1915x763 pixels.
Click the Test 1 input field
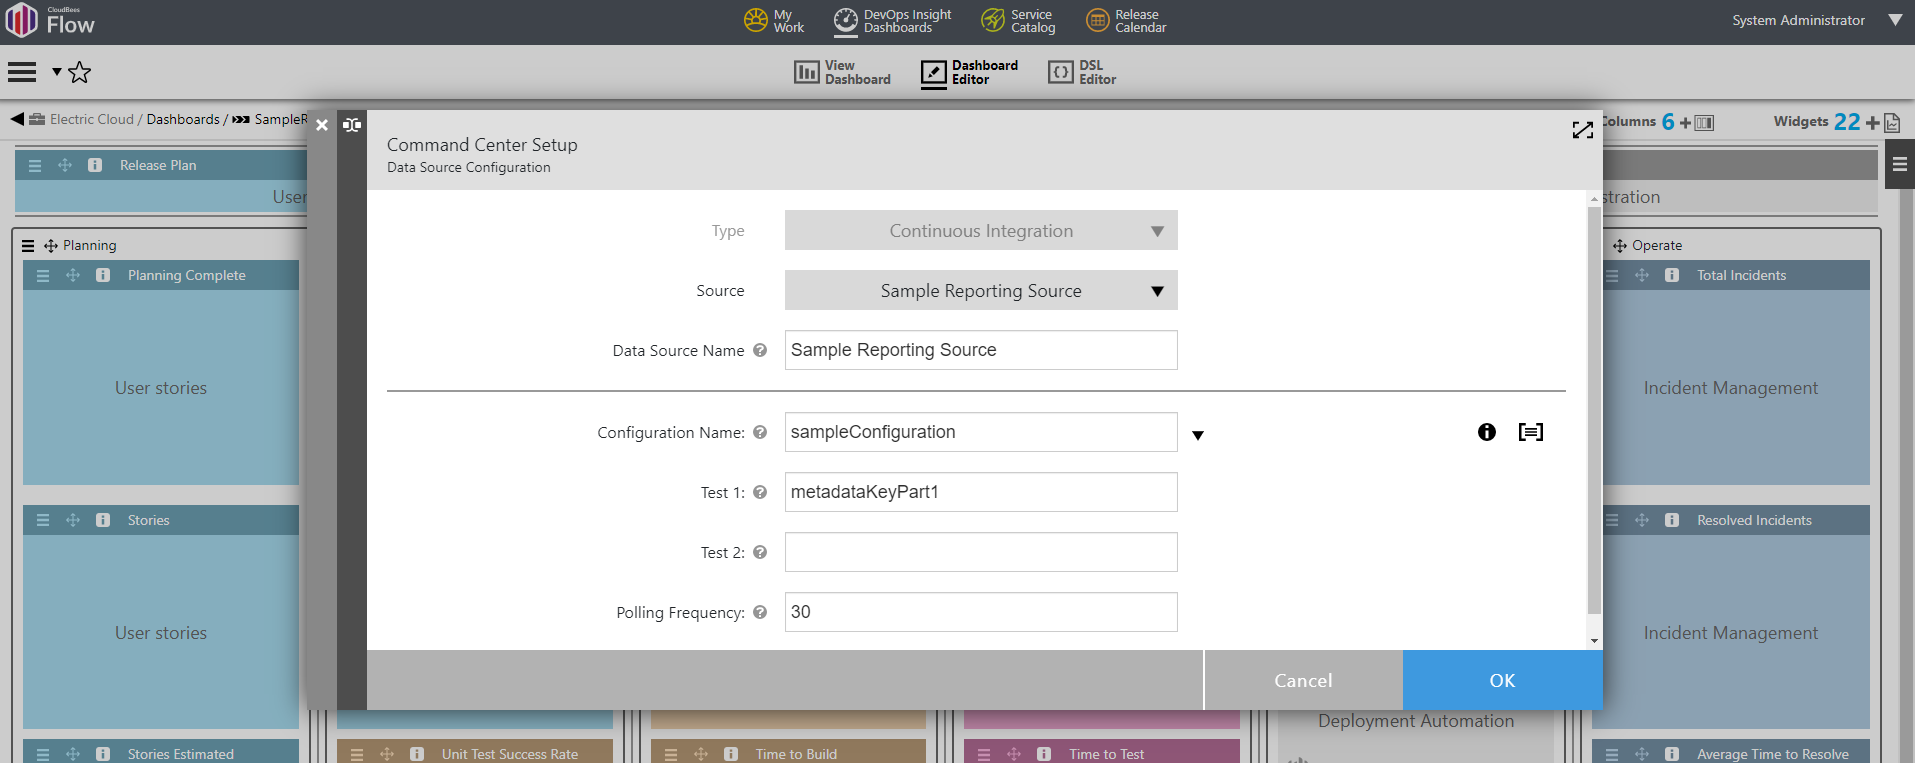tap(981, 492)
